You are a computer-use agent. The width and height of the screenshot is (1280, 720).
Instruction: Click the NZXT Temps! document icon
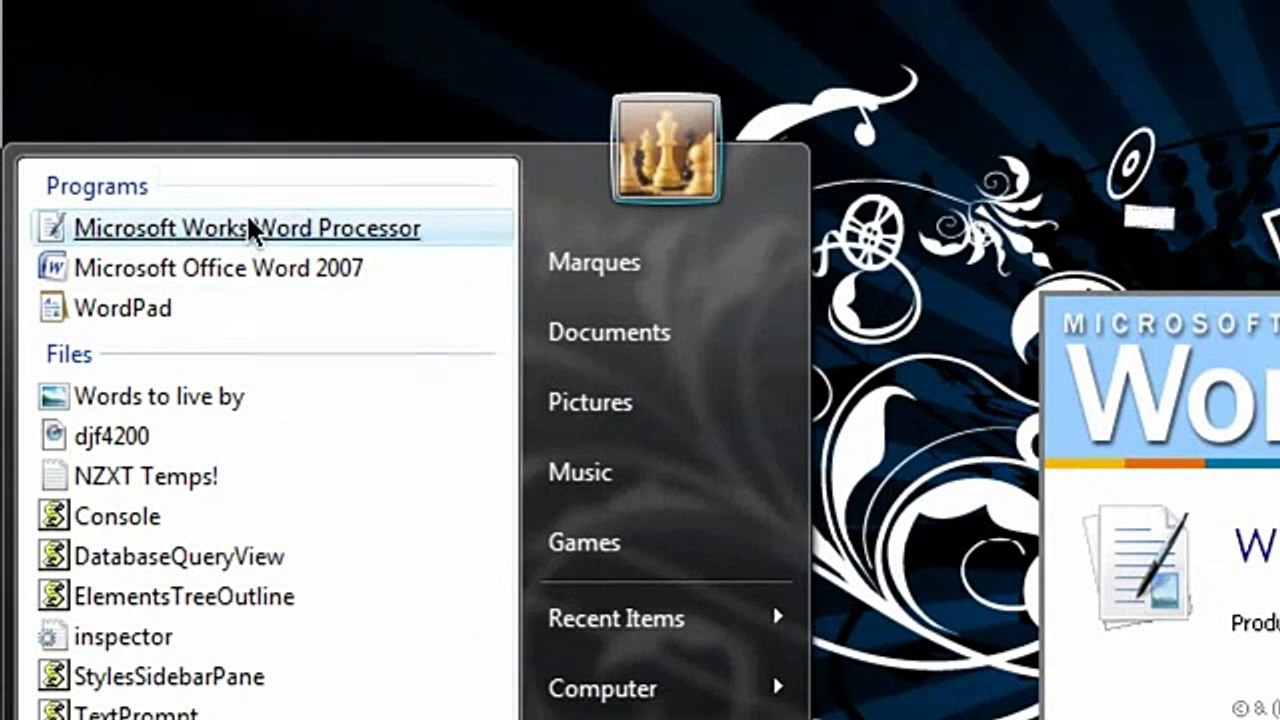53,476
